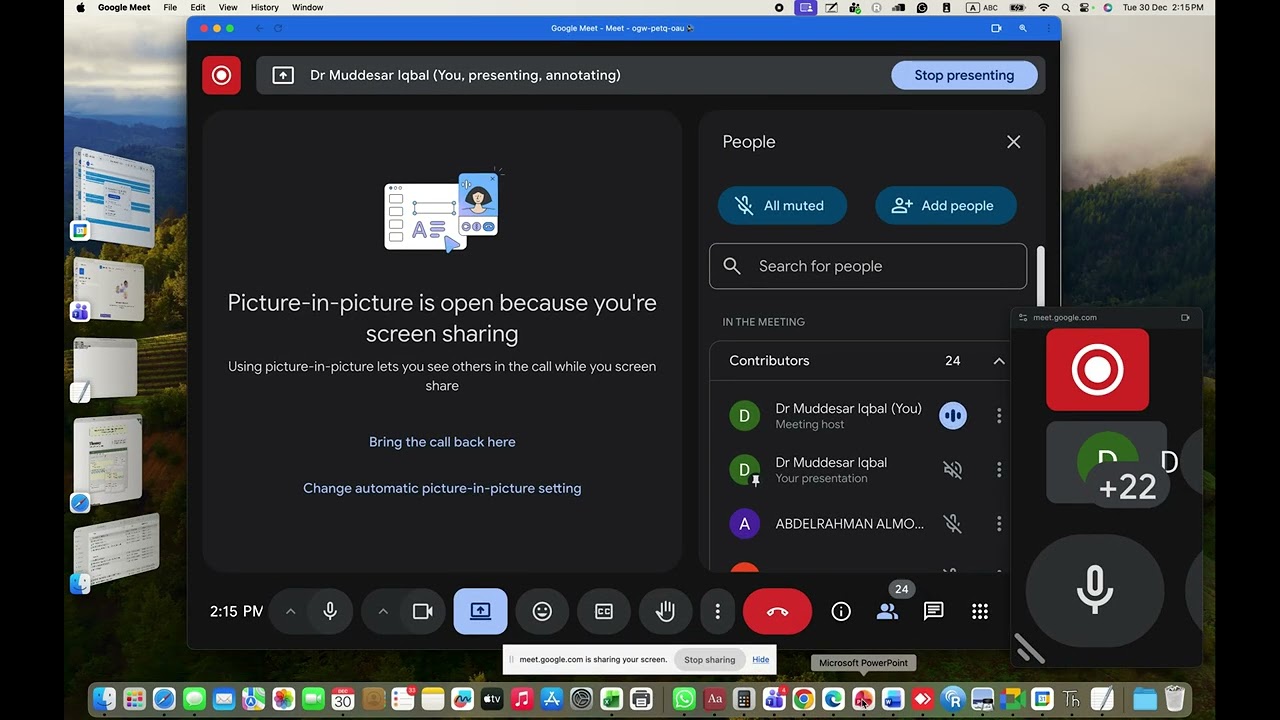Open Finder from the dock
This screenshot has width=1280, height=720.
pos(104,699)
